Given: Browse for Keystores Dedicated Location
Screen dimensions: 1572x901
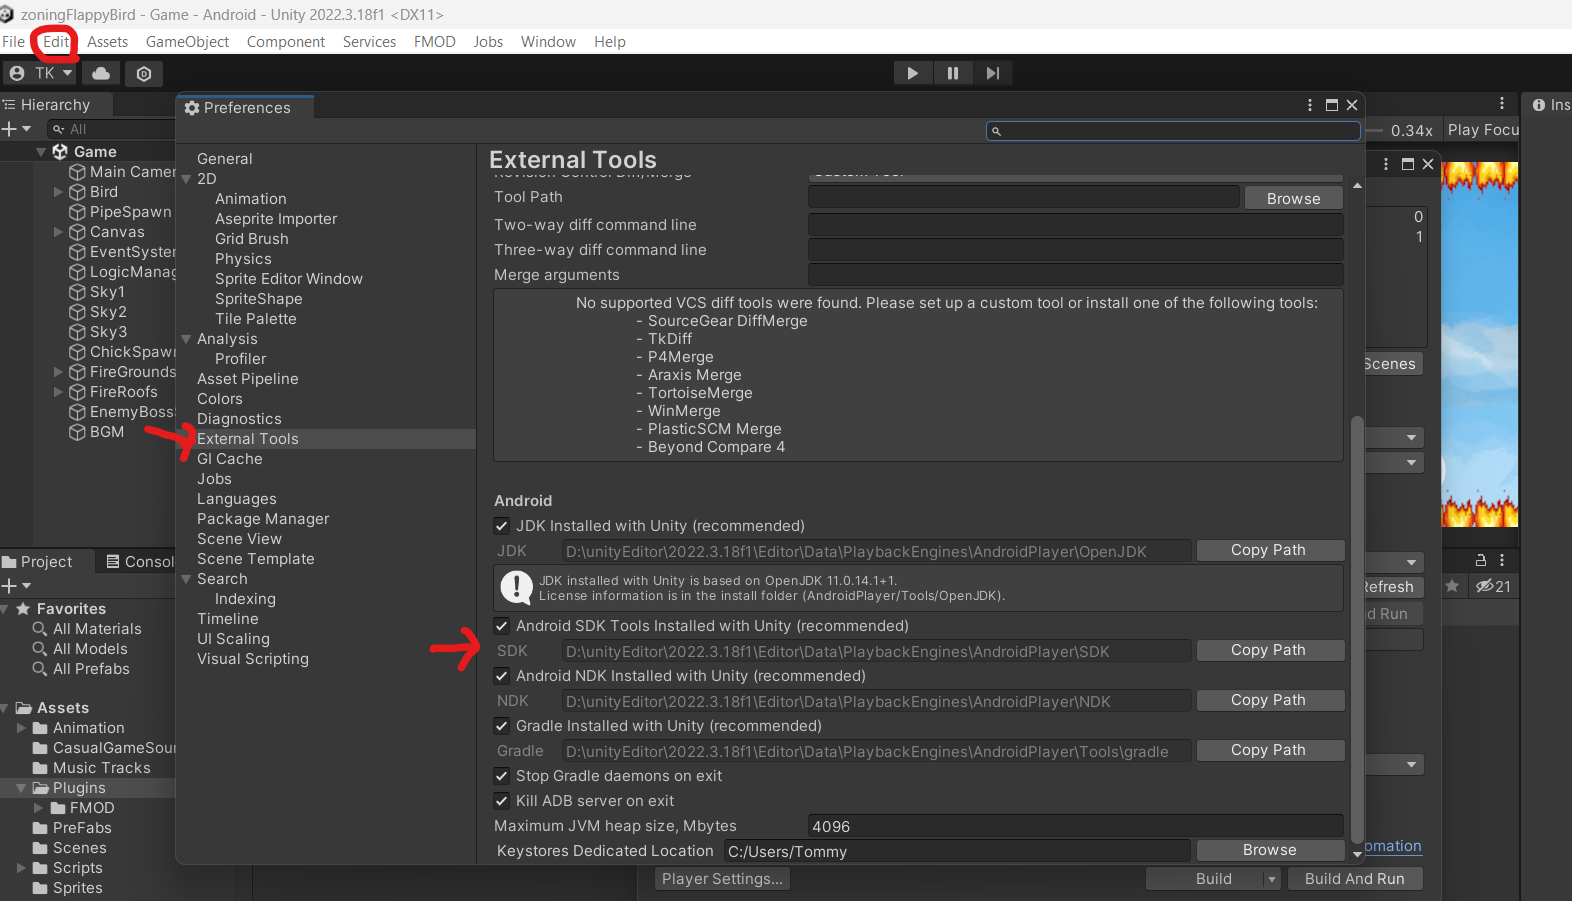Looking at the screenshot, I should pyautogui.click(x=1270, y=850).
